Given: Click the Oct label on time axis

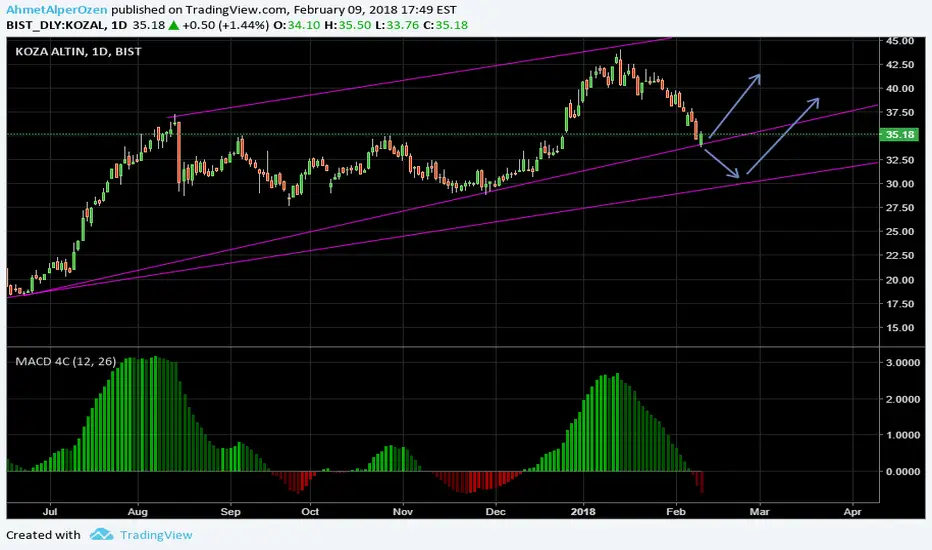Looking at the screenshot, I should click(x=310, y=511).
